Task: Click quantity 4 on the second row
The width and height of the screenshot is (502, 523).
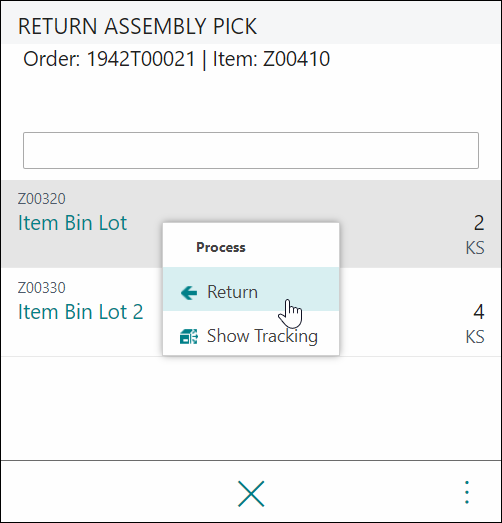Action: 479,312
